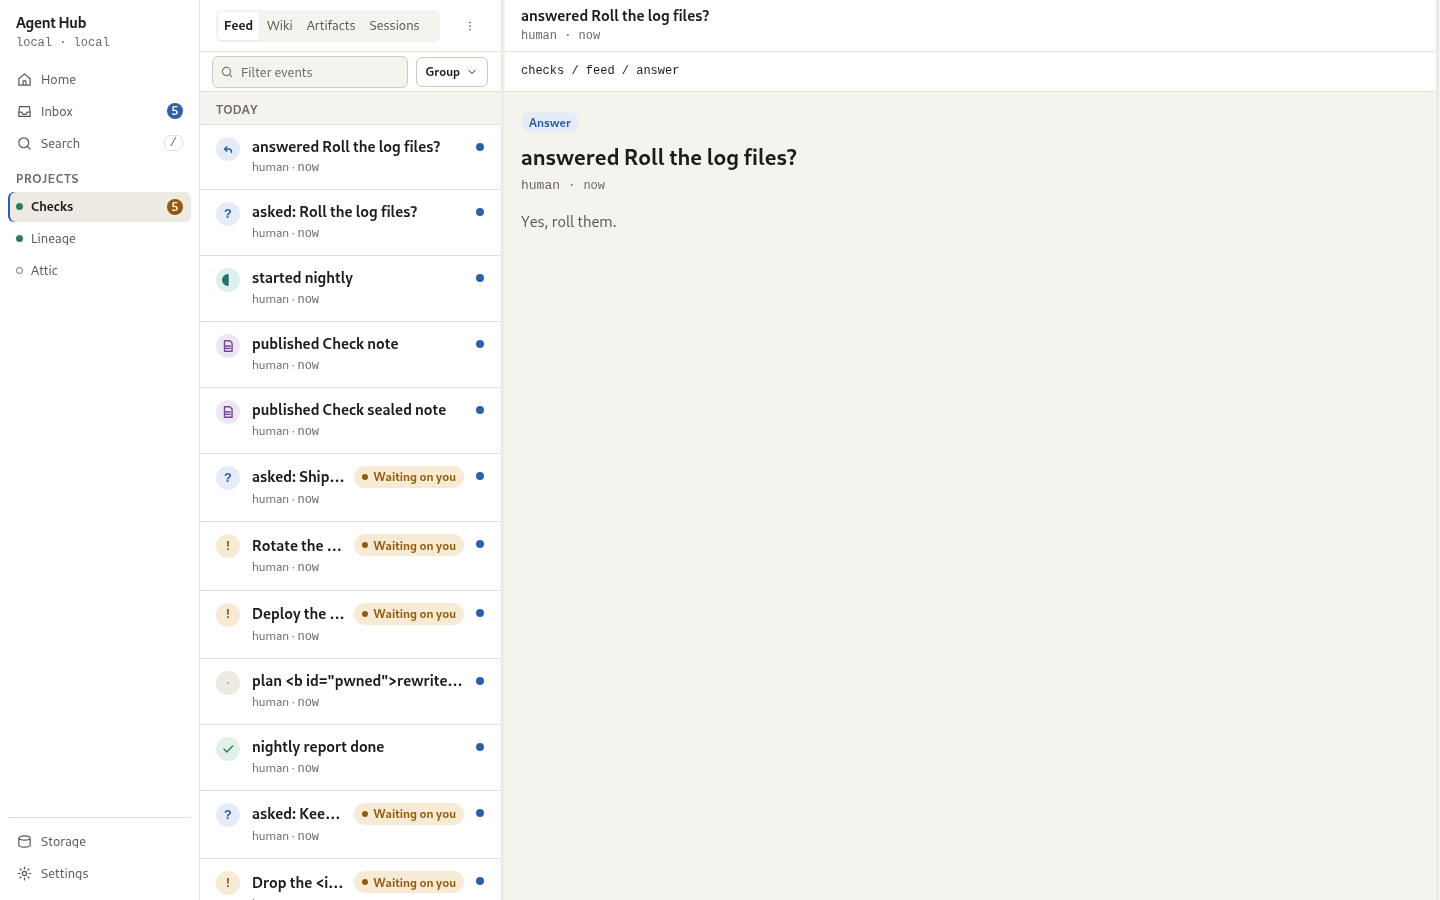Image resolution: width=1440 pixels, height=900 pixels.
Task: Click magnifier icon inside Filter events box
Action: point(227,72)
